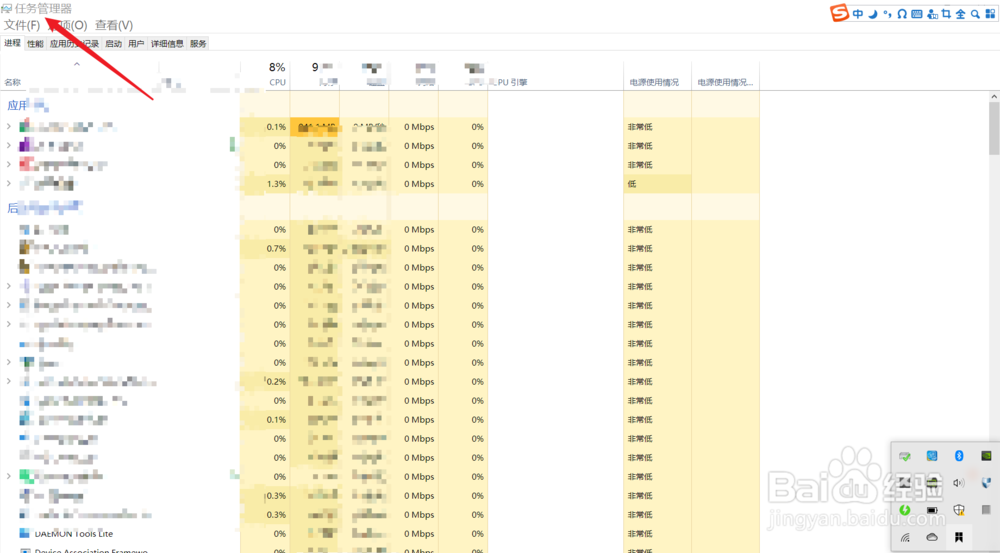This screenshot has height=553, width=1000.
Task: Sort processes by the 名称 column header
Action: 13,82
